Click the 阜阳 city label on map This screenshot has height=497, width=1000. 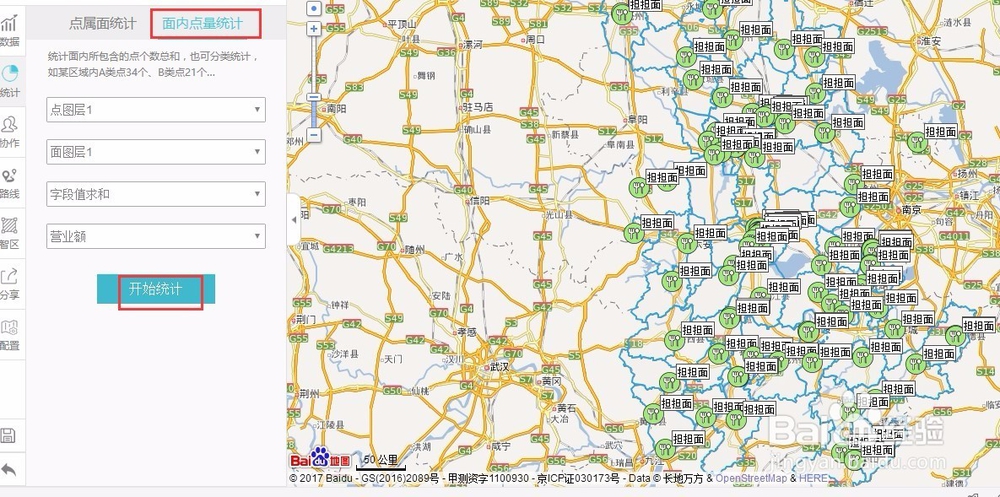[638, 119]
